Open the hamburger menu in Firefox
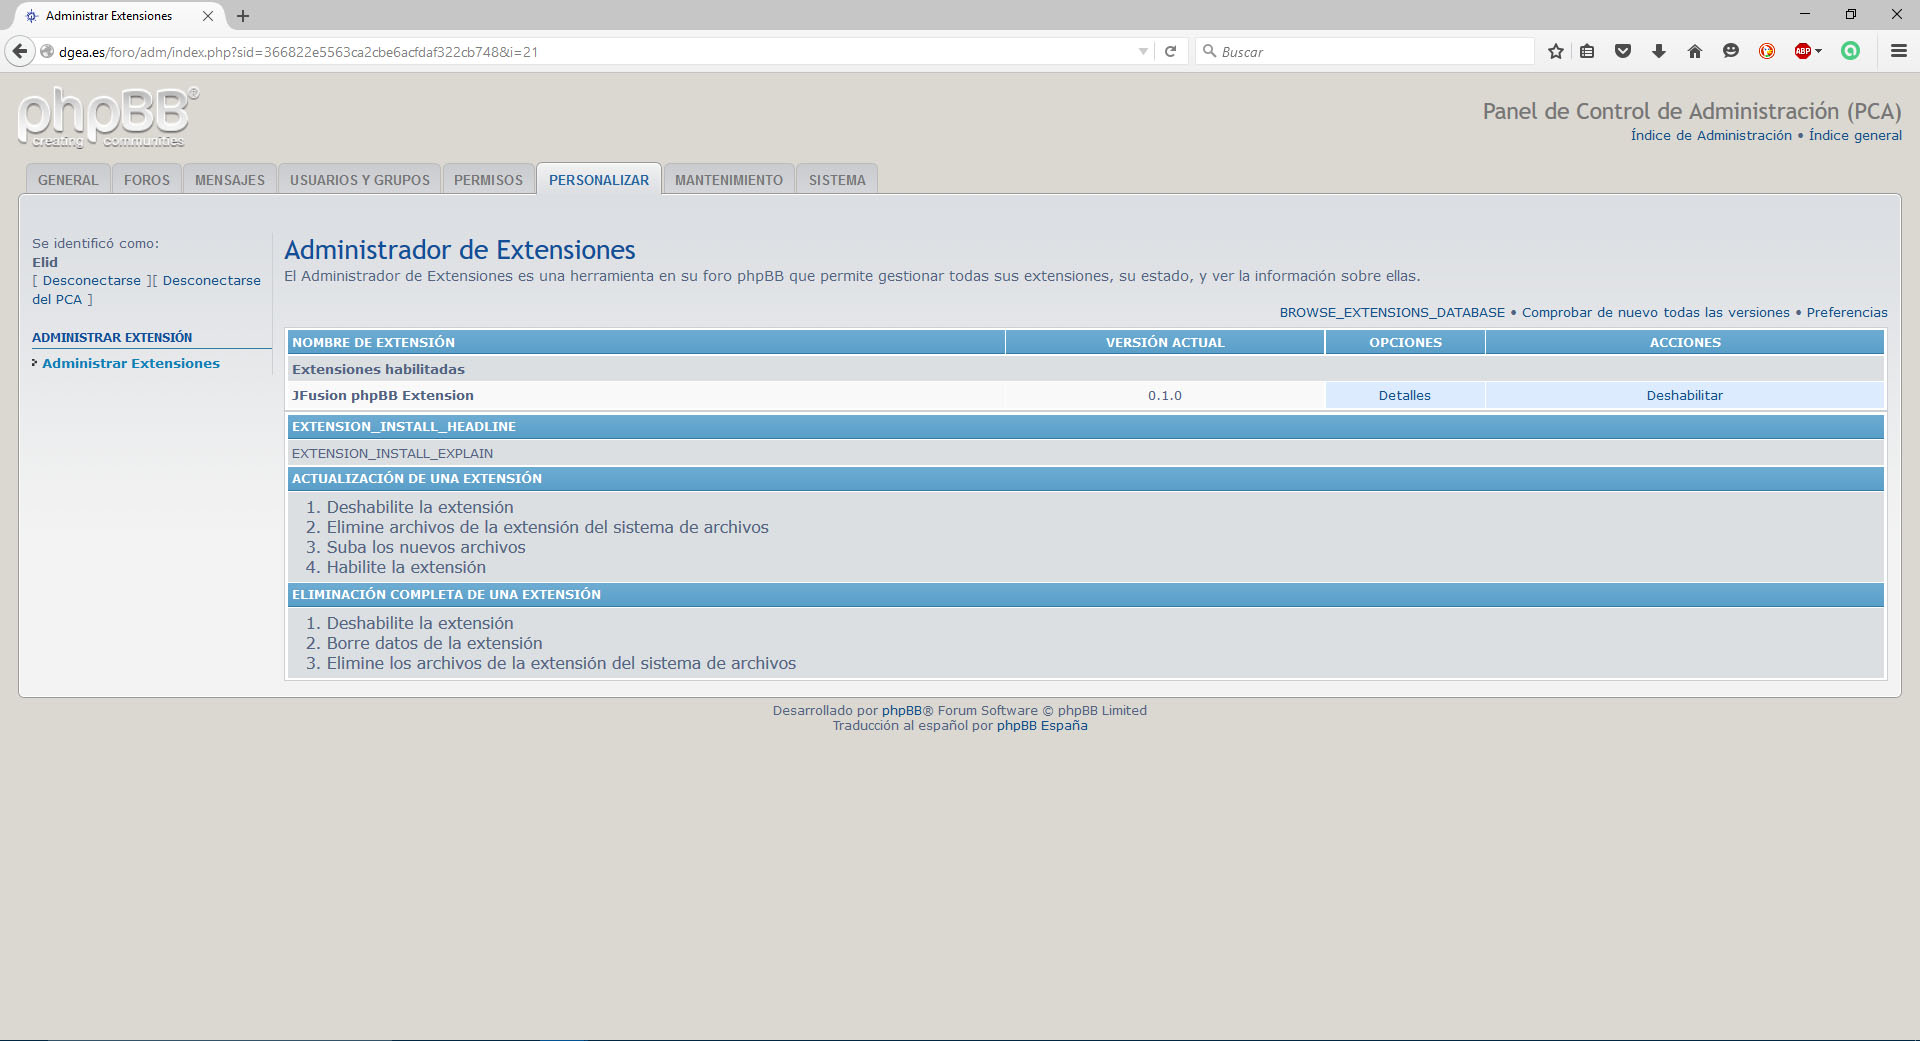The width and height of the screenshot is (1920, 1041). 1898,51
